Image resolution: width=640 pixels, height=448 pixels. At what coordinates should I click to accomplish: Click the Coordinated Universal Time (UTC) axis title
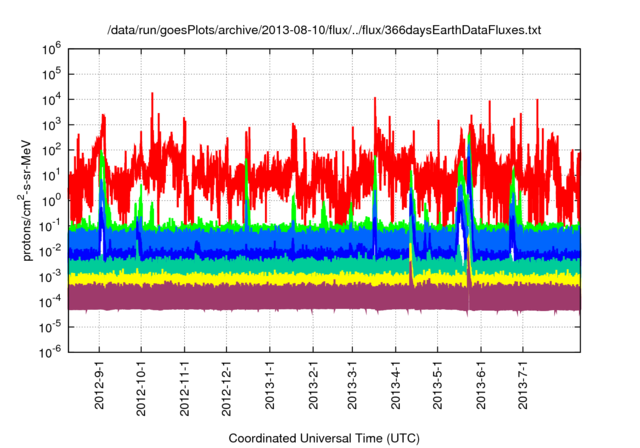click(324, 439)
